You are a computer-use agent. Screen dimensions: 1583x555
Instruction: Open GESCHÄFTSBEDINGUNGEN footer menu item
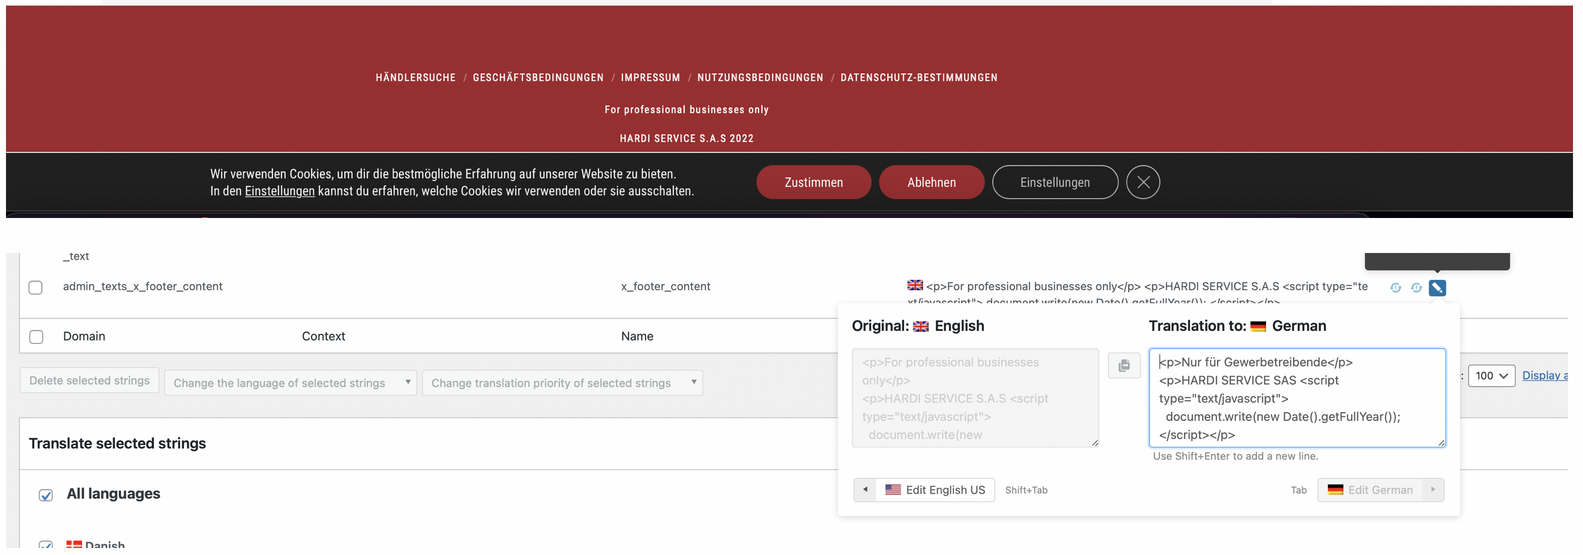538,77
